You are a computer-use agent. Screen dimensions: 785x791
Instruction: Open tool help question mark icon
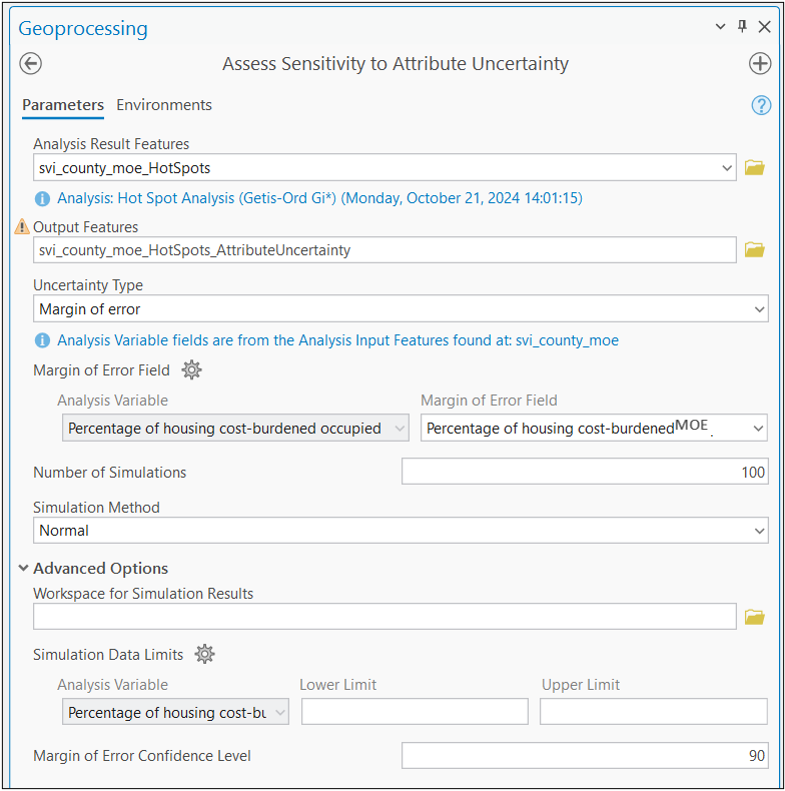[x=761, y=105]
